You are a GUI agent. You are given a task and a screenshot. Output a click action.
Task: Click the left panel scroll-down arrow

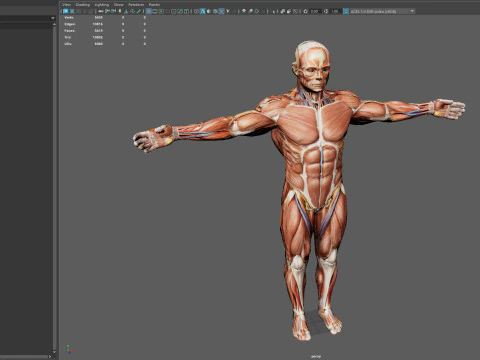pos(54,352)
